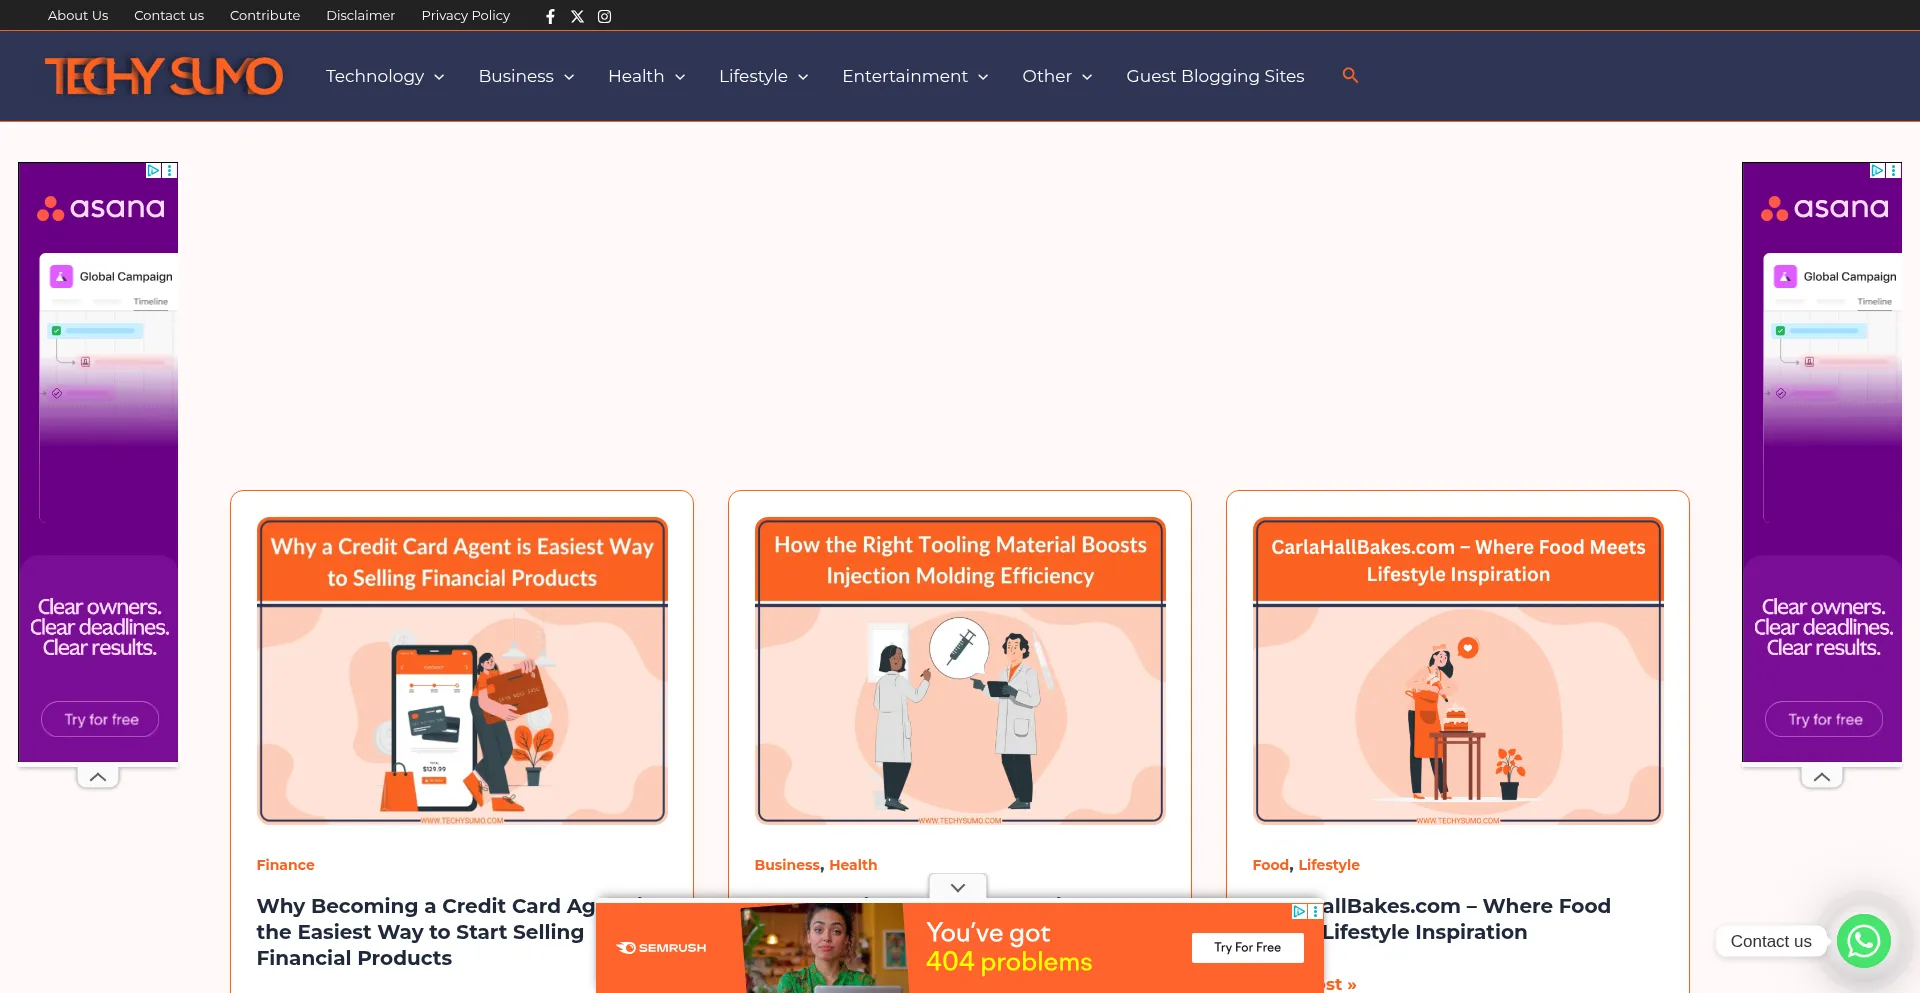The height and width of the screenshot is (993, 1920).
Task: Click the Techy Sumo logo
Action: tap(164, 76)
